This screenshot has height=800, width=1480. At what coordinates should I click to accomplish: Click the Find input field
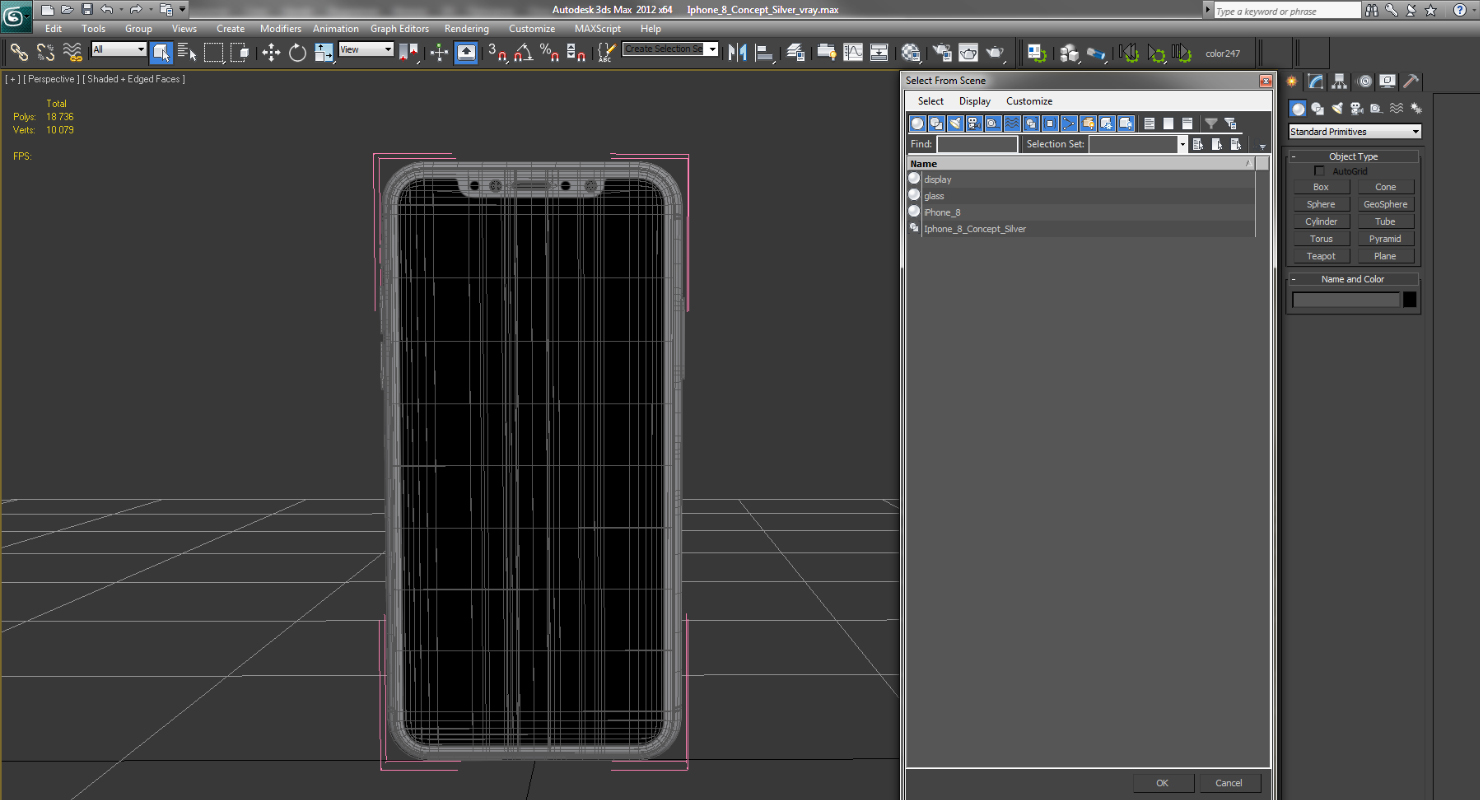tap(977, 144)
